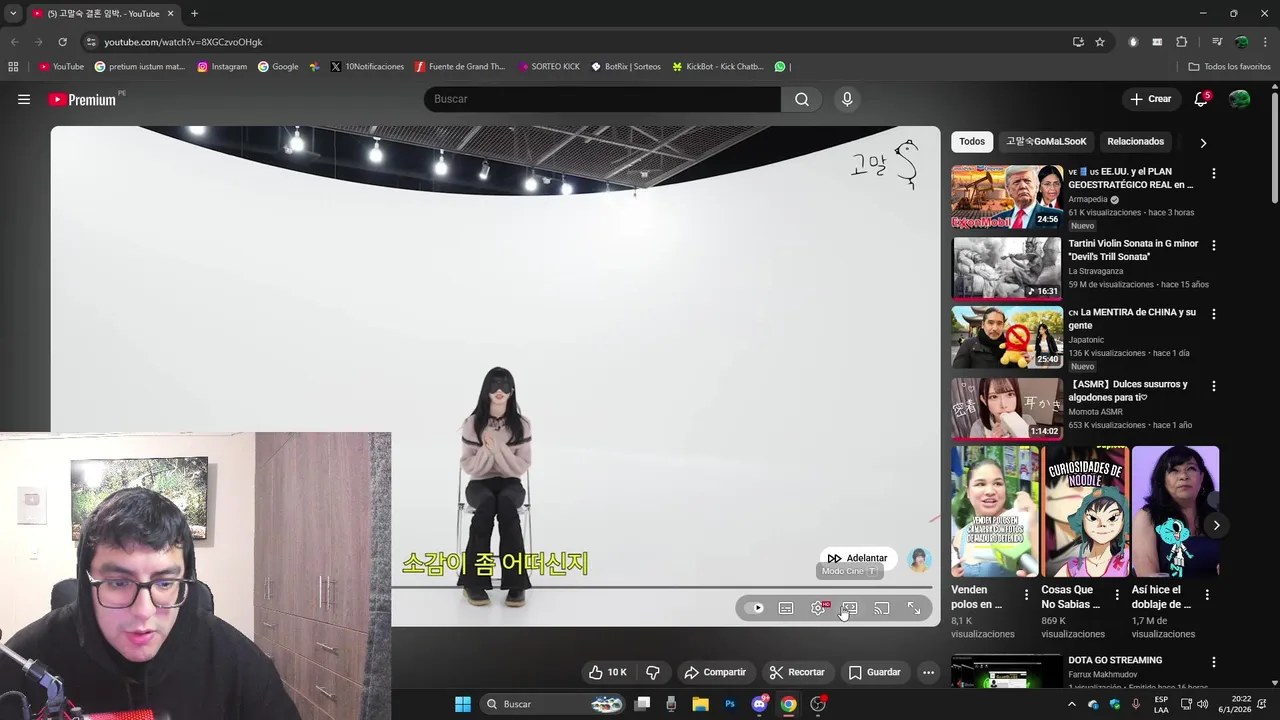The image size is (1280, 720).
Task: Click the Crear button
Action: (x=1151, y=99)
